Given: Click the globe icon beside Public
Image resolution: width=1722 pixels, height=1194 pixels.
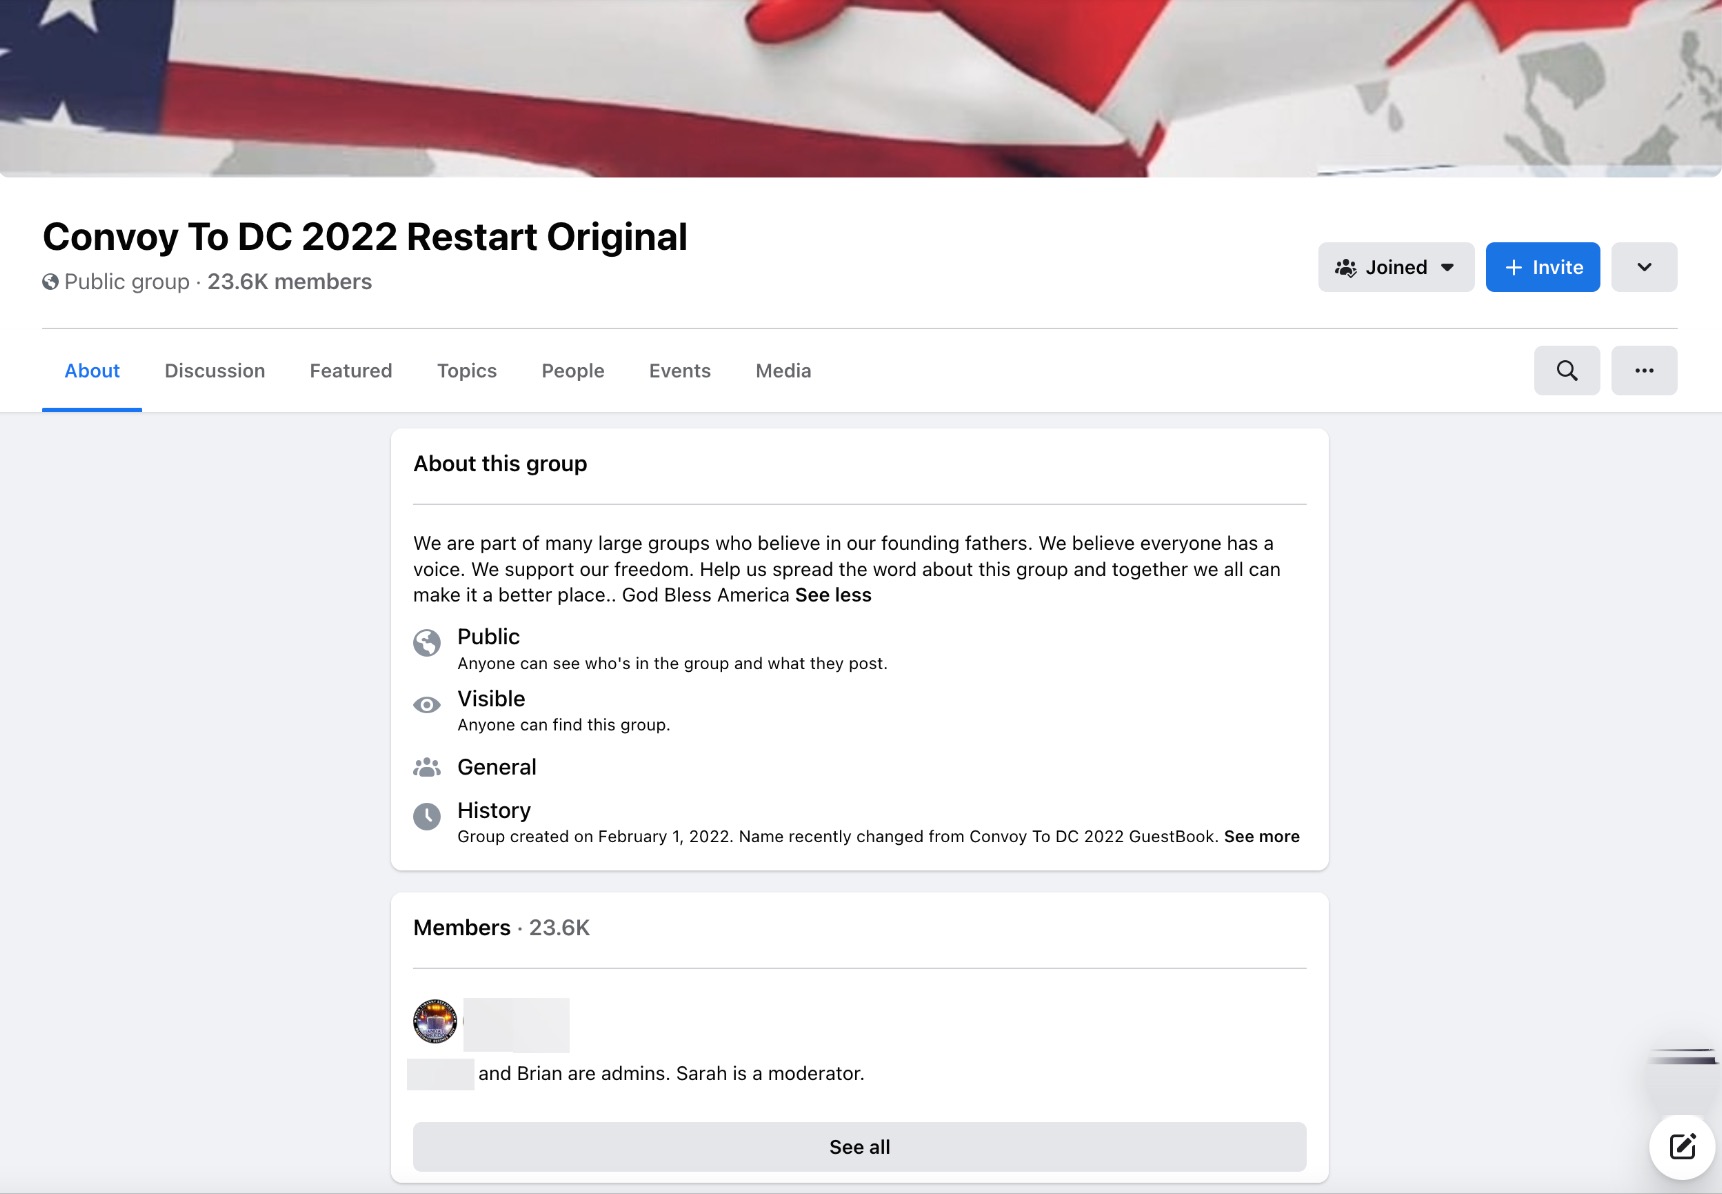Looking at the screenshot, I should coord(427,643).
